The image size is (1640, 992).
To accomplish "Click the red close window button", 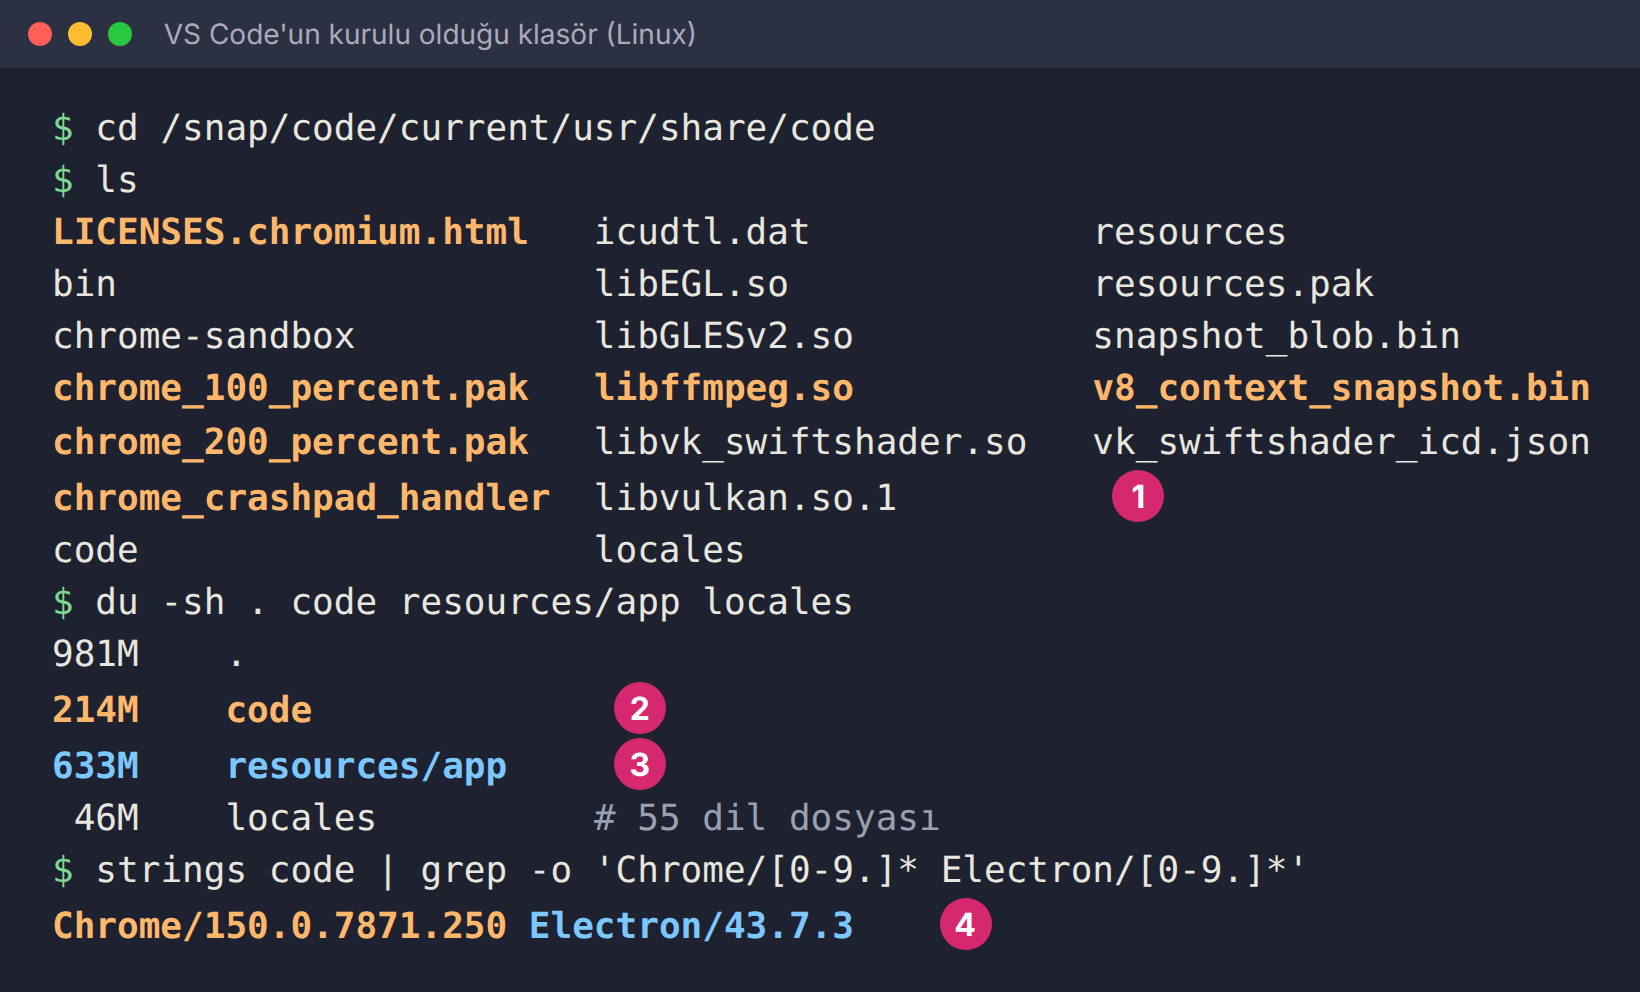I will pyautogui.click(x=40, y=34).
